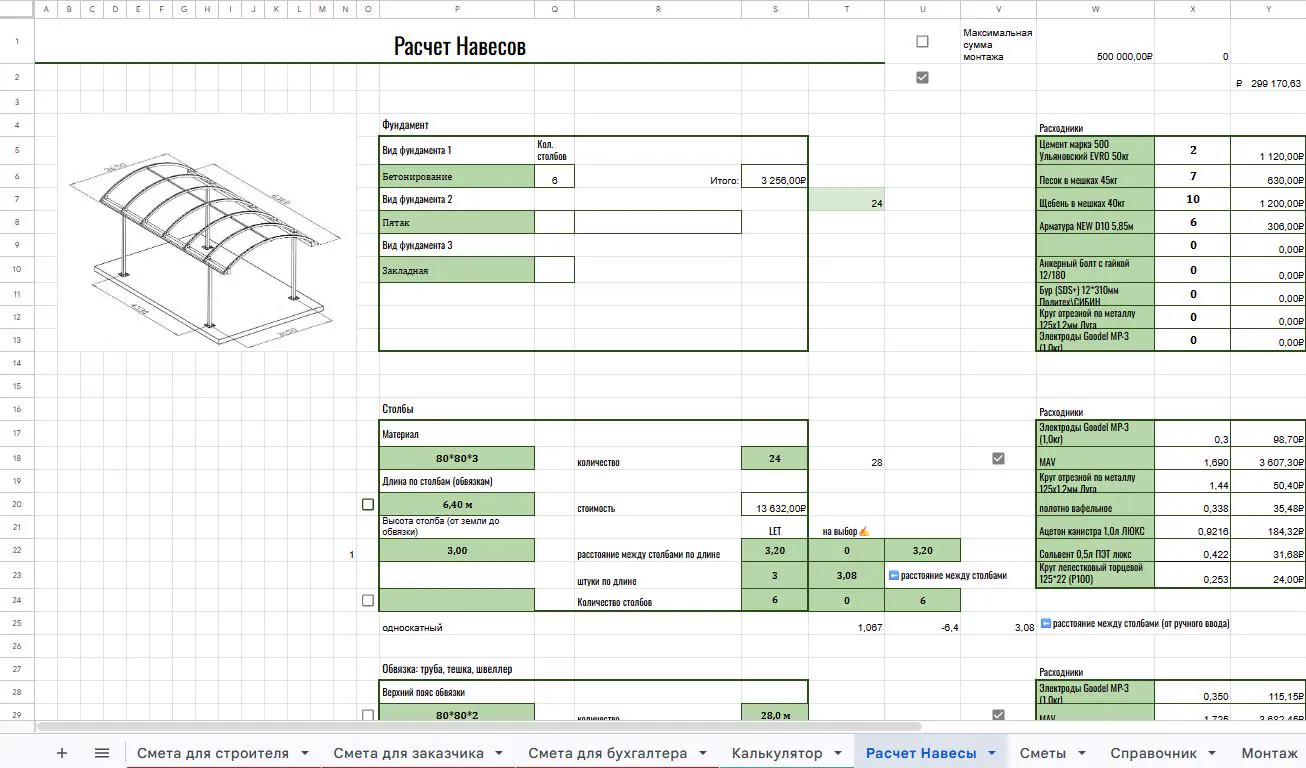The image size is (1306, 768).
Task: Uncheck the box in the MAV row 18
Action: coord(998,458)
